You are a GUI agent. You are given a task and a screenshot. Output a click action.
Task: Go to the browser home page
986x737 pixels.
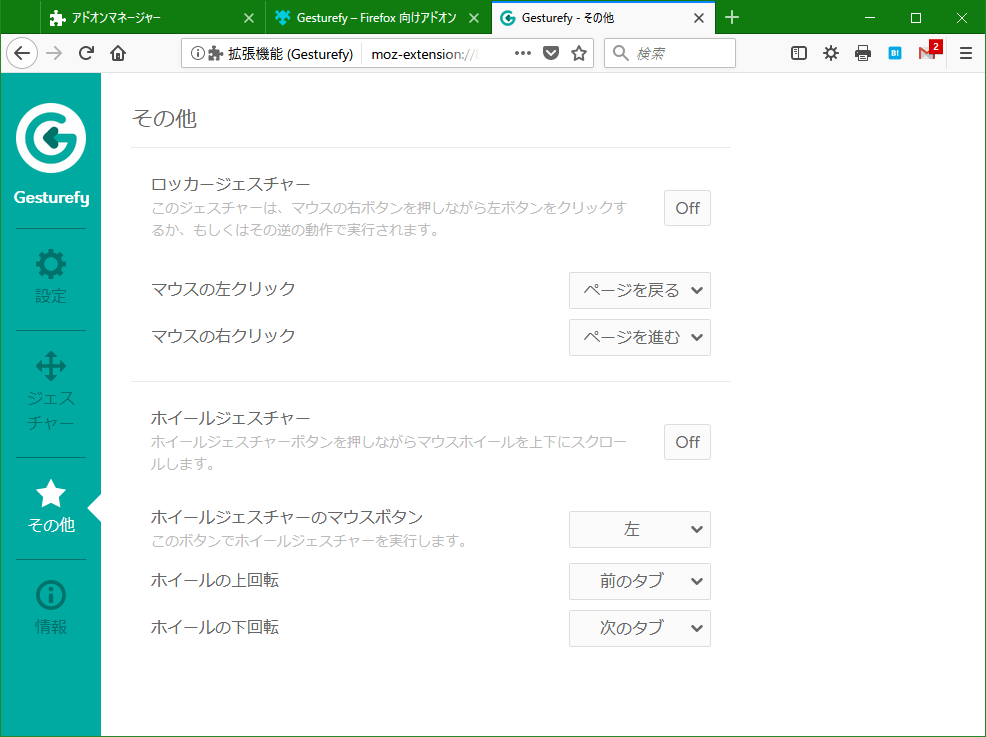118,53
